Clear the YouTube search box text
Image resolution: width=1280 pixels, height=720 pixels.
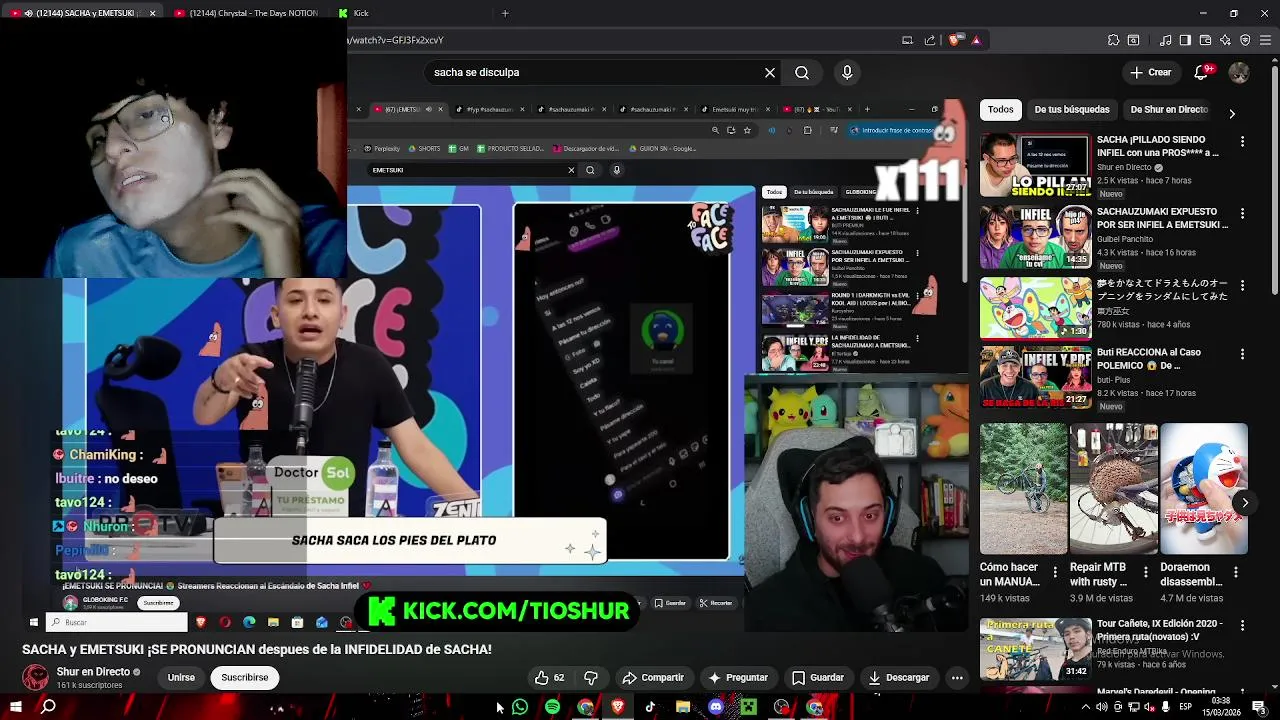point(770,72)
